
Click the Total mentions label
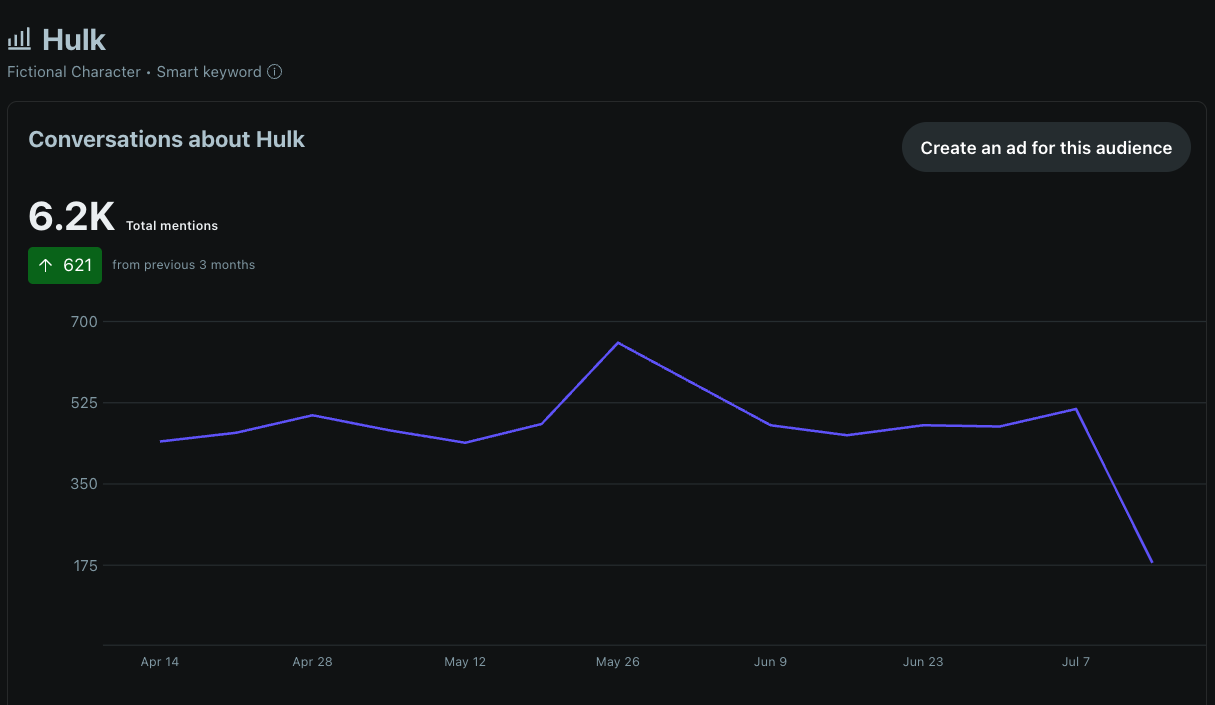coord(172,226)
